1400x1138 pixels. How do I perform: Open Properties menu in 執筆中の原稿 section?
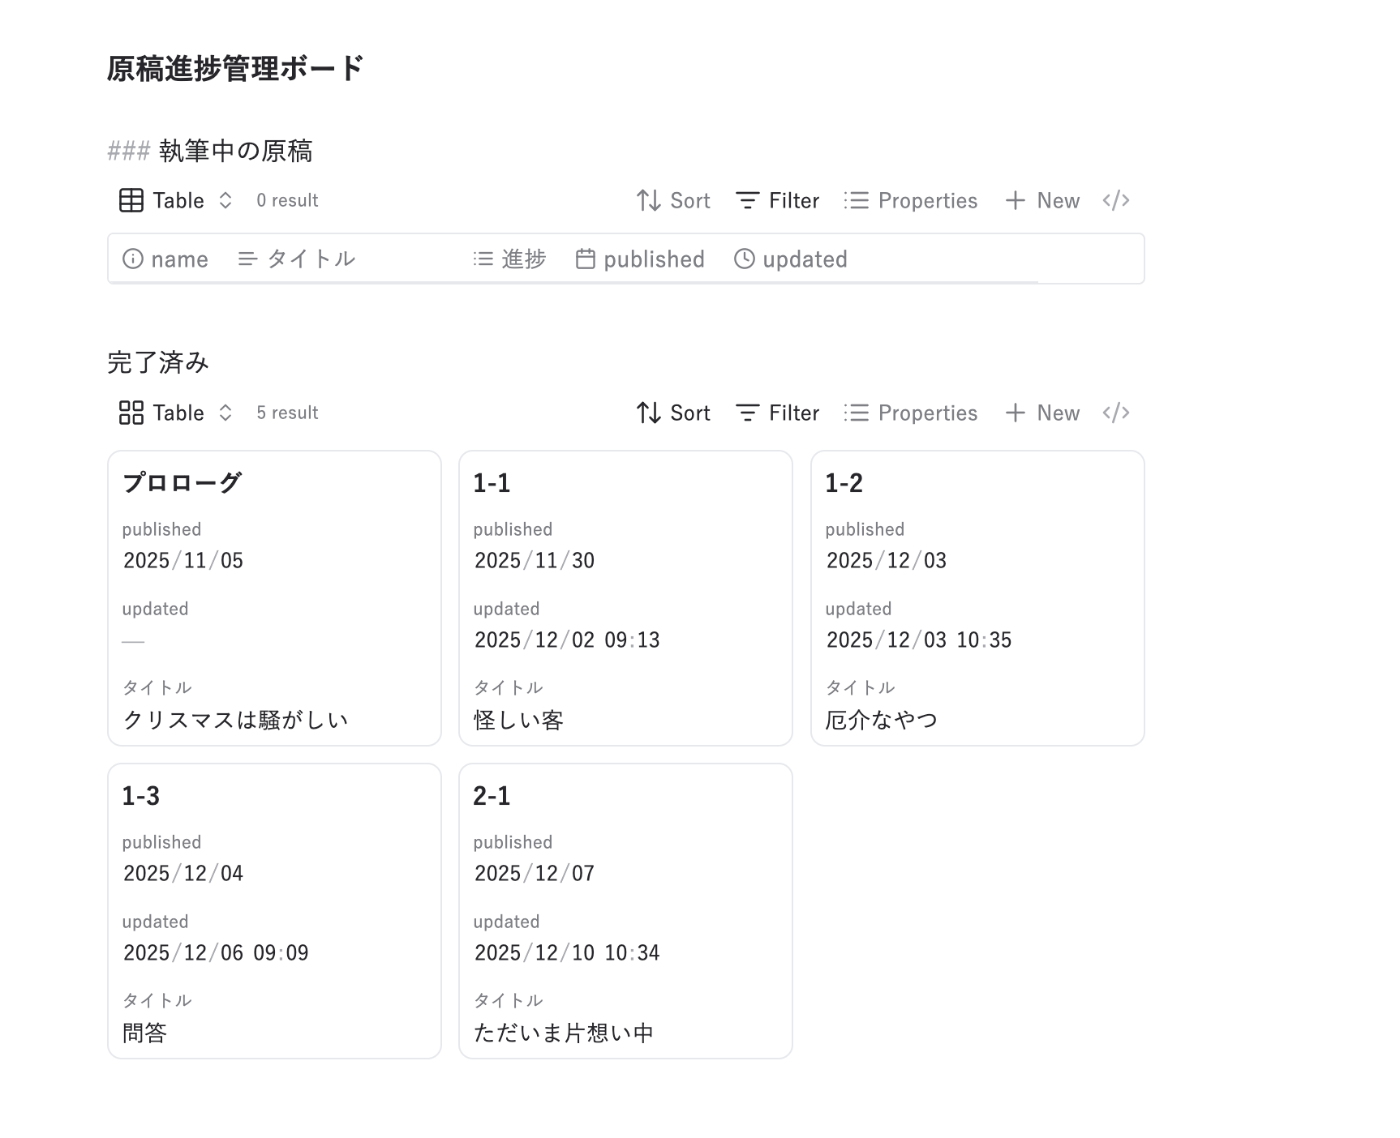tap(910, 201)
